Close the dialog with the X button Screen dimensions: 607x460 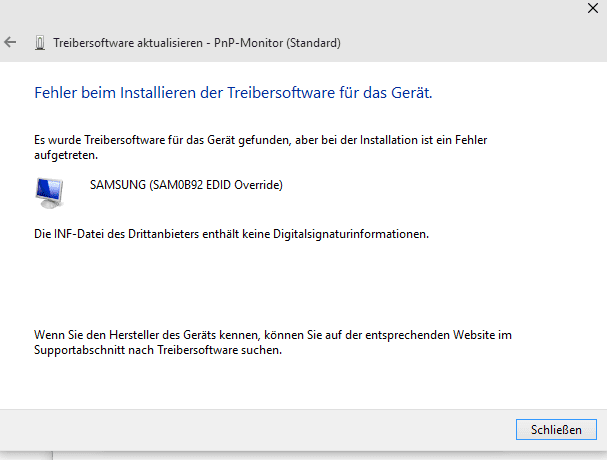coord(593,8)
